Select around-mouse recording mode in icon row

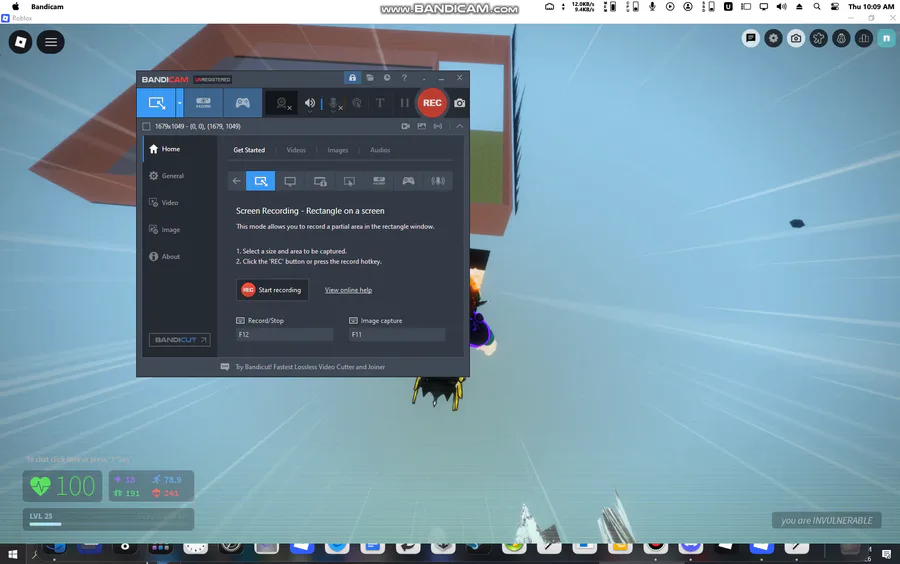coord(349,181)
